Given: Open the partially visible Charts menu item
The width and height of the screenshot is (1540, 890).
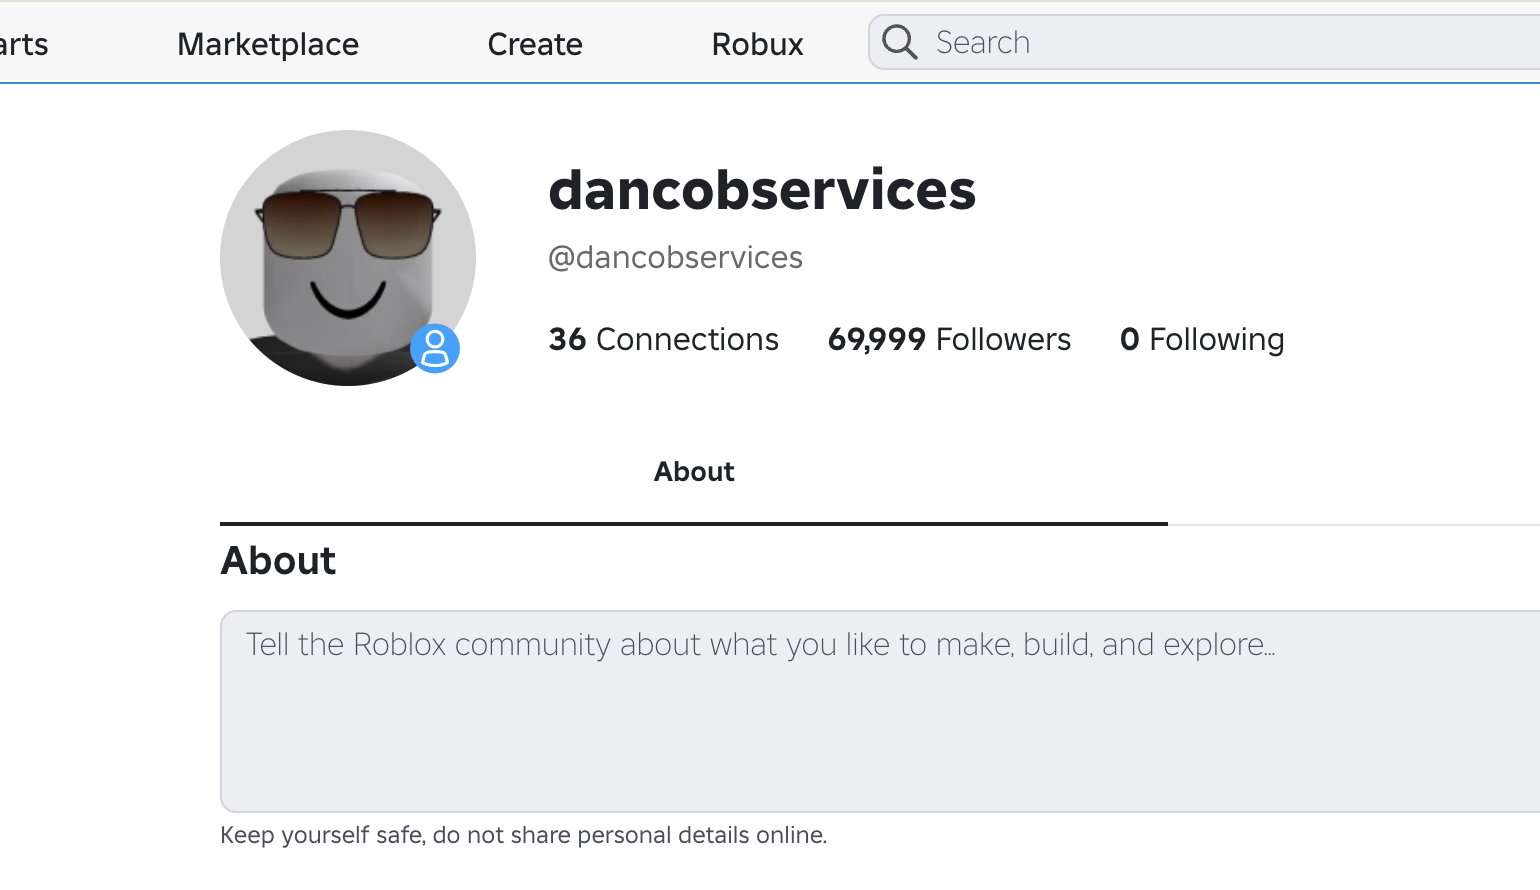Looking at the screenshot, I should (x=23, y=44).
